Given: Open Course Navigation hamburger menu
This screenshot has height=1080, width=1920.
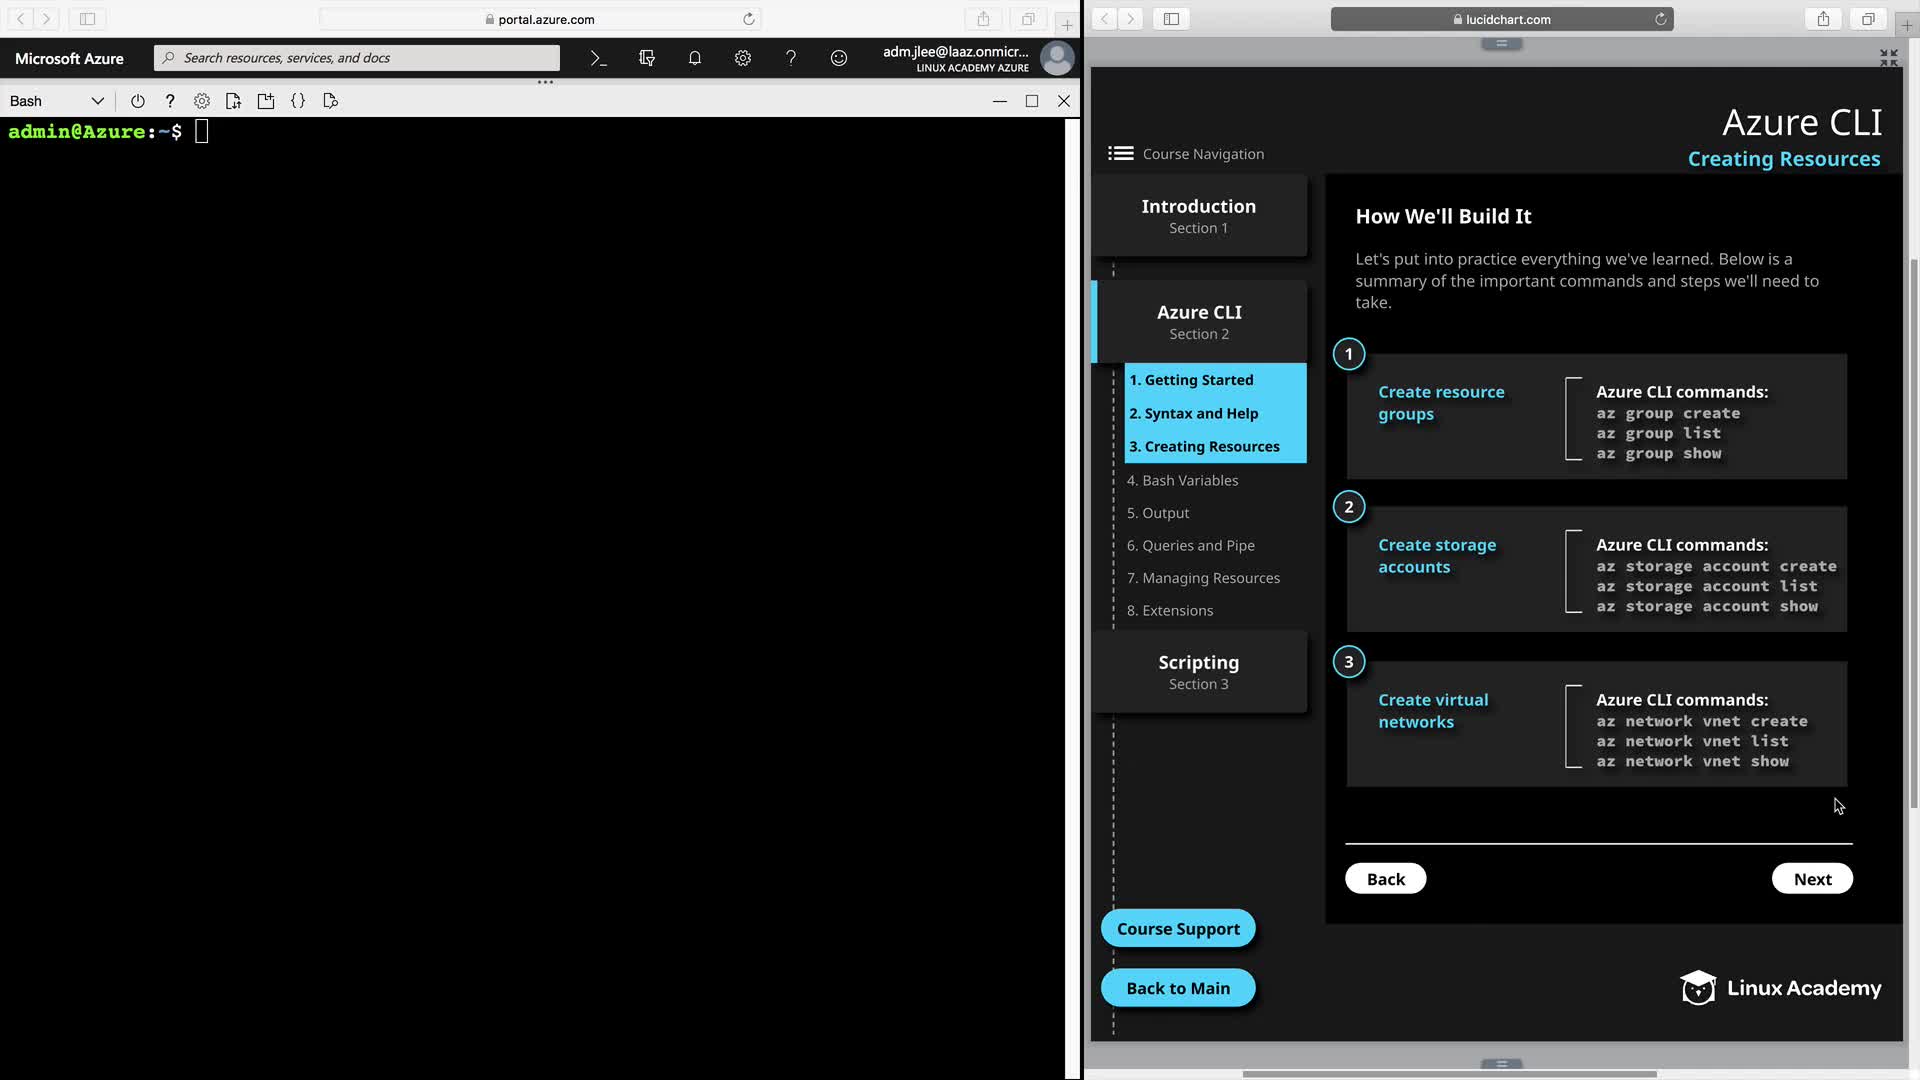Looking at the screenshot, I should coord(1120,153).
